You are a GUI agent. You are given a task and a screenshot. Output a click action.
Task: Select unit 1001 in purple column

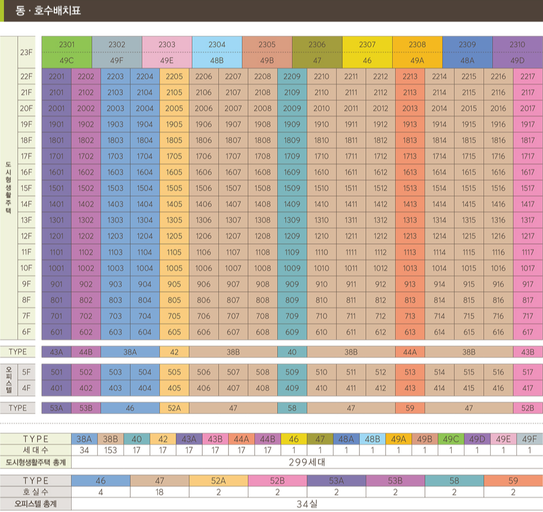pyautogui.click(x=56, y=268)
